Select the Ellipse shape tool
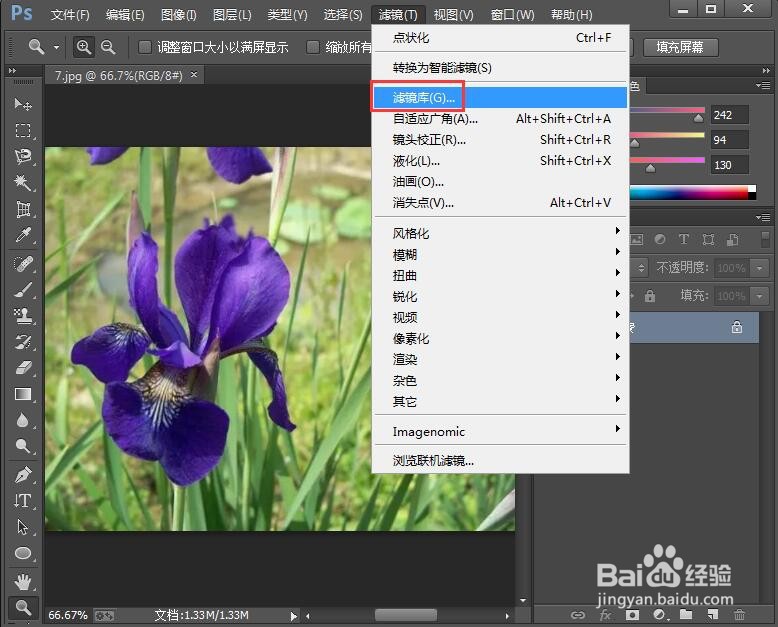This screenshot has width=778, height=627. click(23, 553)
